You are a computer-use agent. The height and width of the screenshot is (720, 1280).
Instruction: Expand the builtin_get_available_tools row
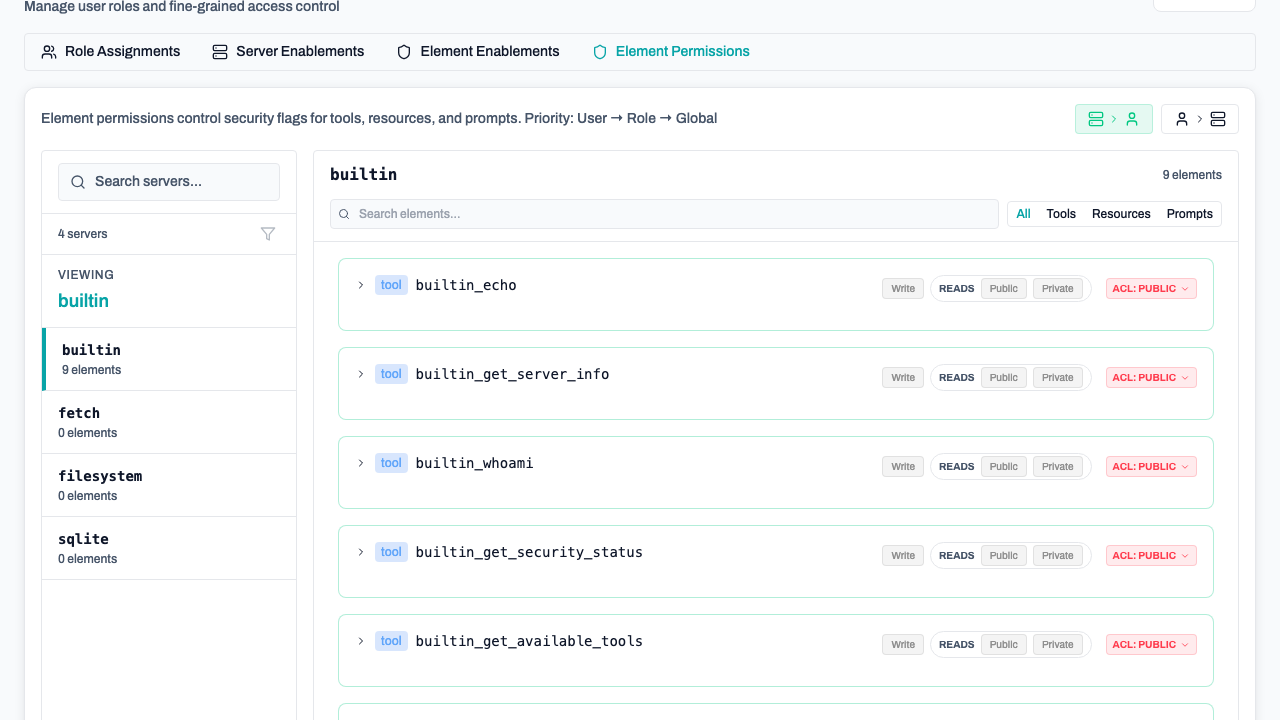(360, 641)
